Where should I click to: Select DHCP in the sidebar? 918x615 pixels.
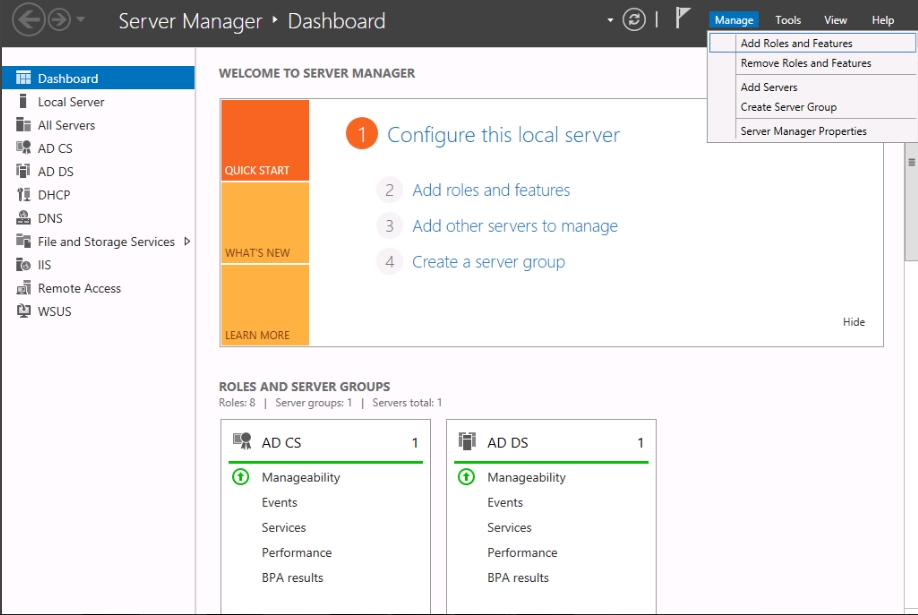(54, 195)
